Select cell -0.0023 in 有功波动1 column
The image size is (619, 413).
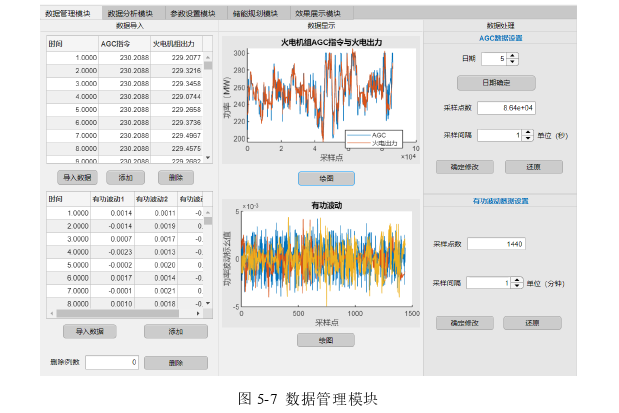point(112,252)
